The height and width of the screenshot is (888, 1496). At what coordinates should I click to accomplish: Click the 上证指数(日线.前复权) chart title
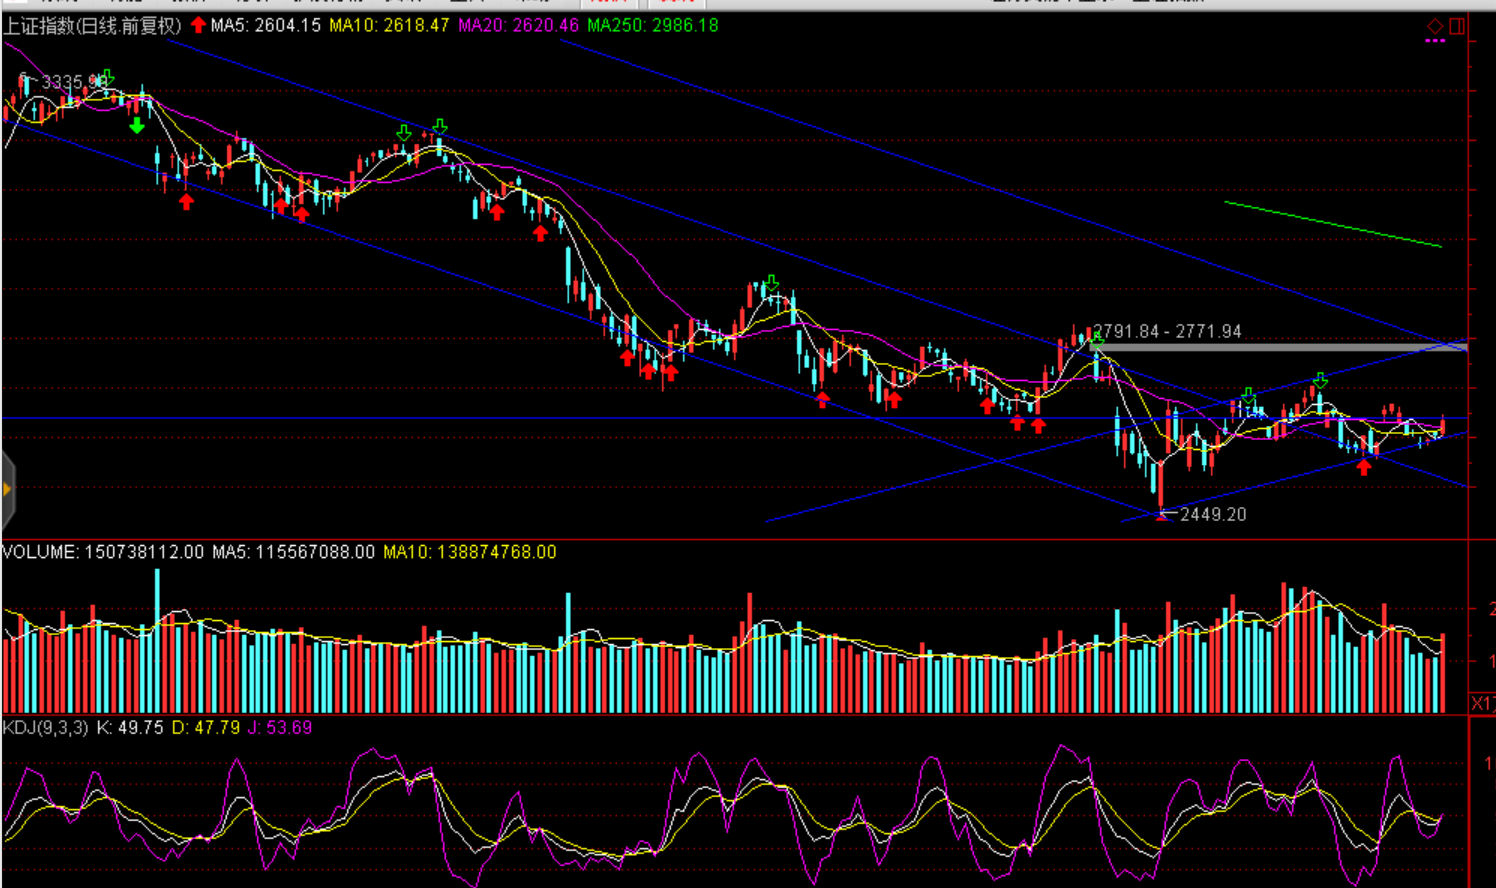click(92, 25)
